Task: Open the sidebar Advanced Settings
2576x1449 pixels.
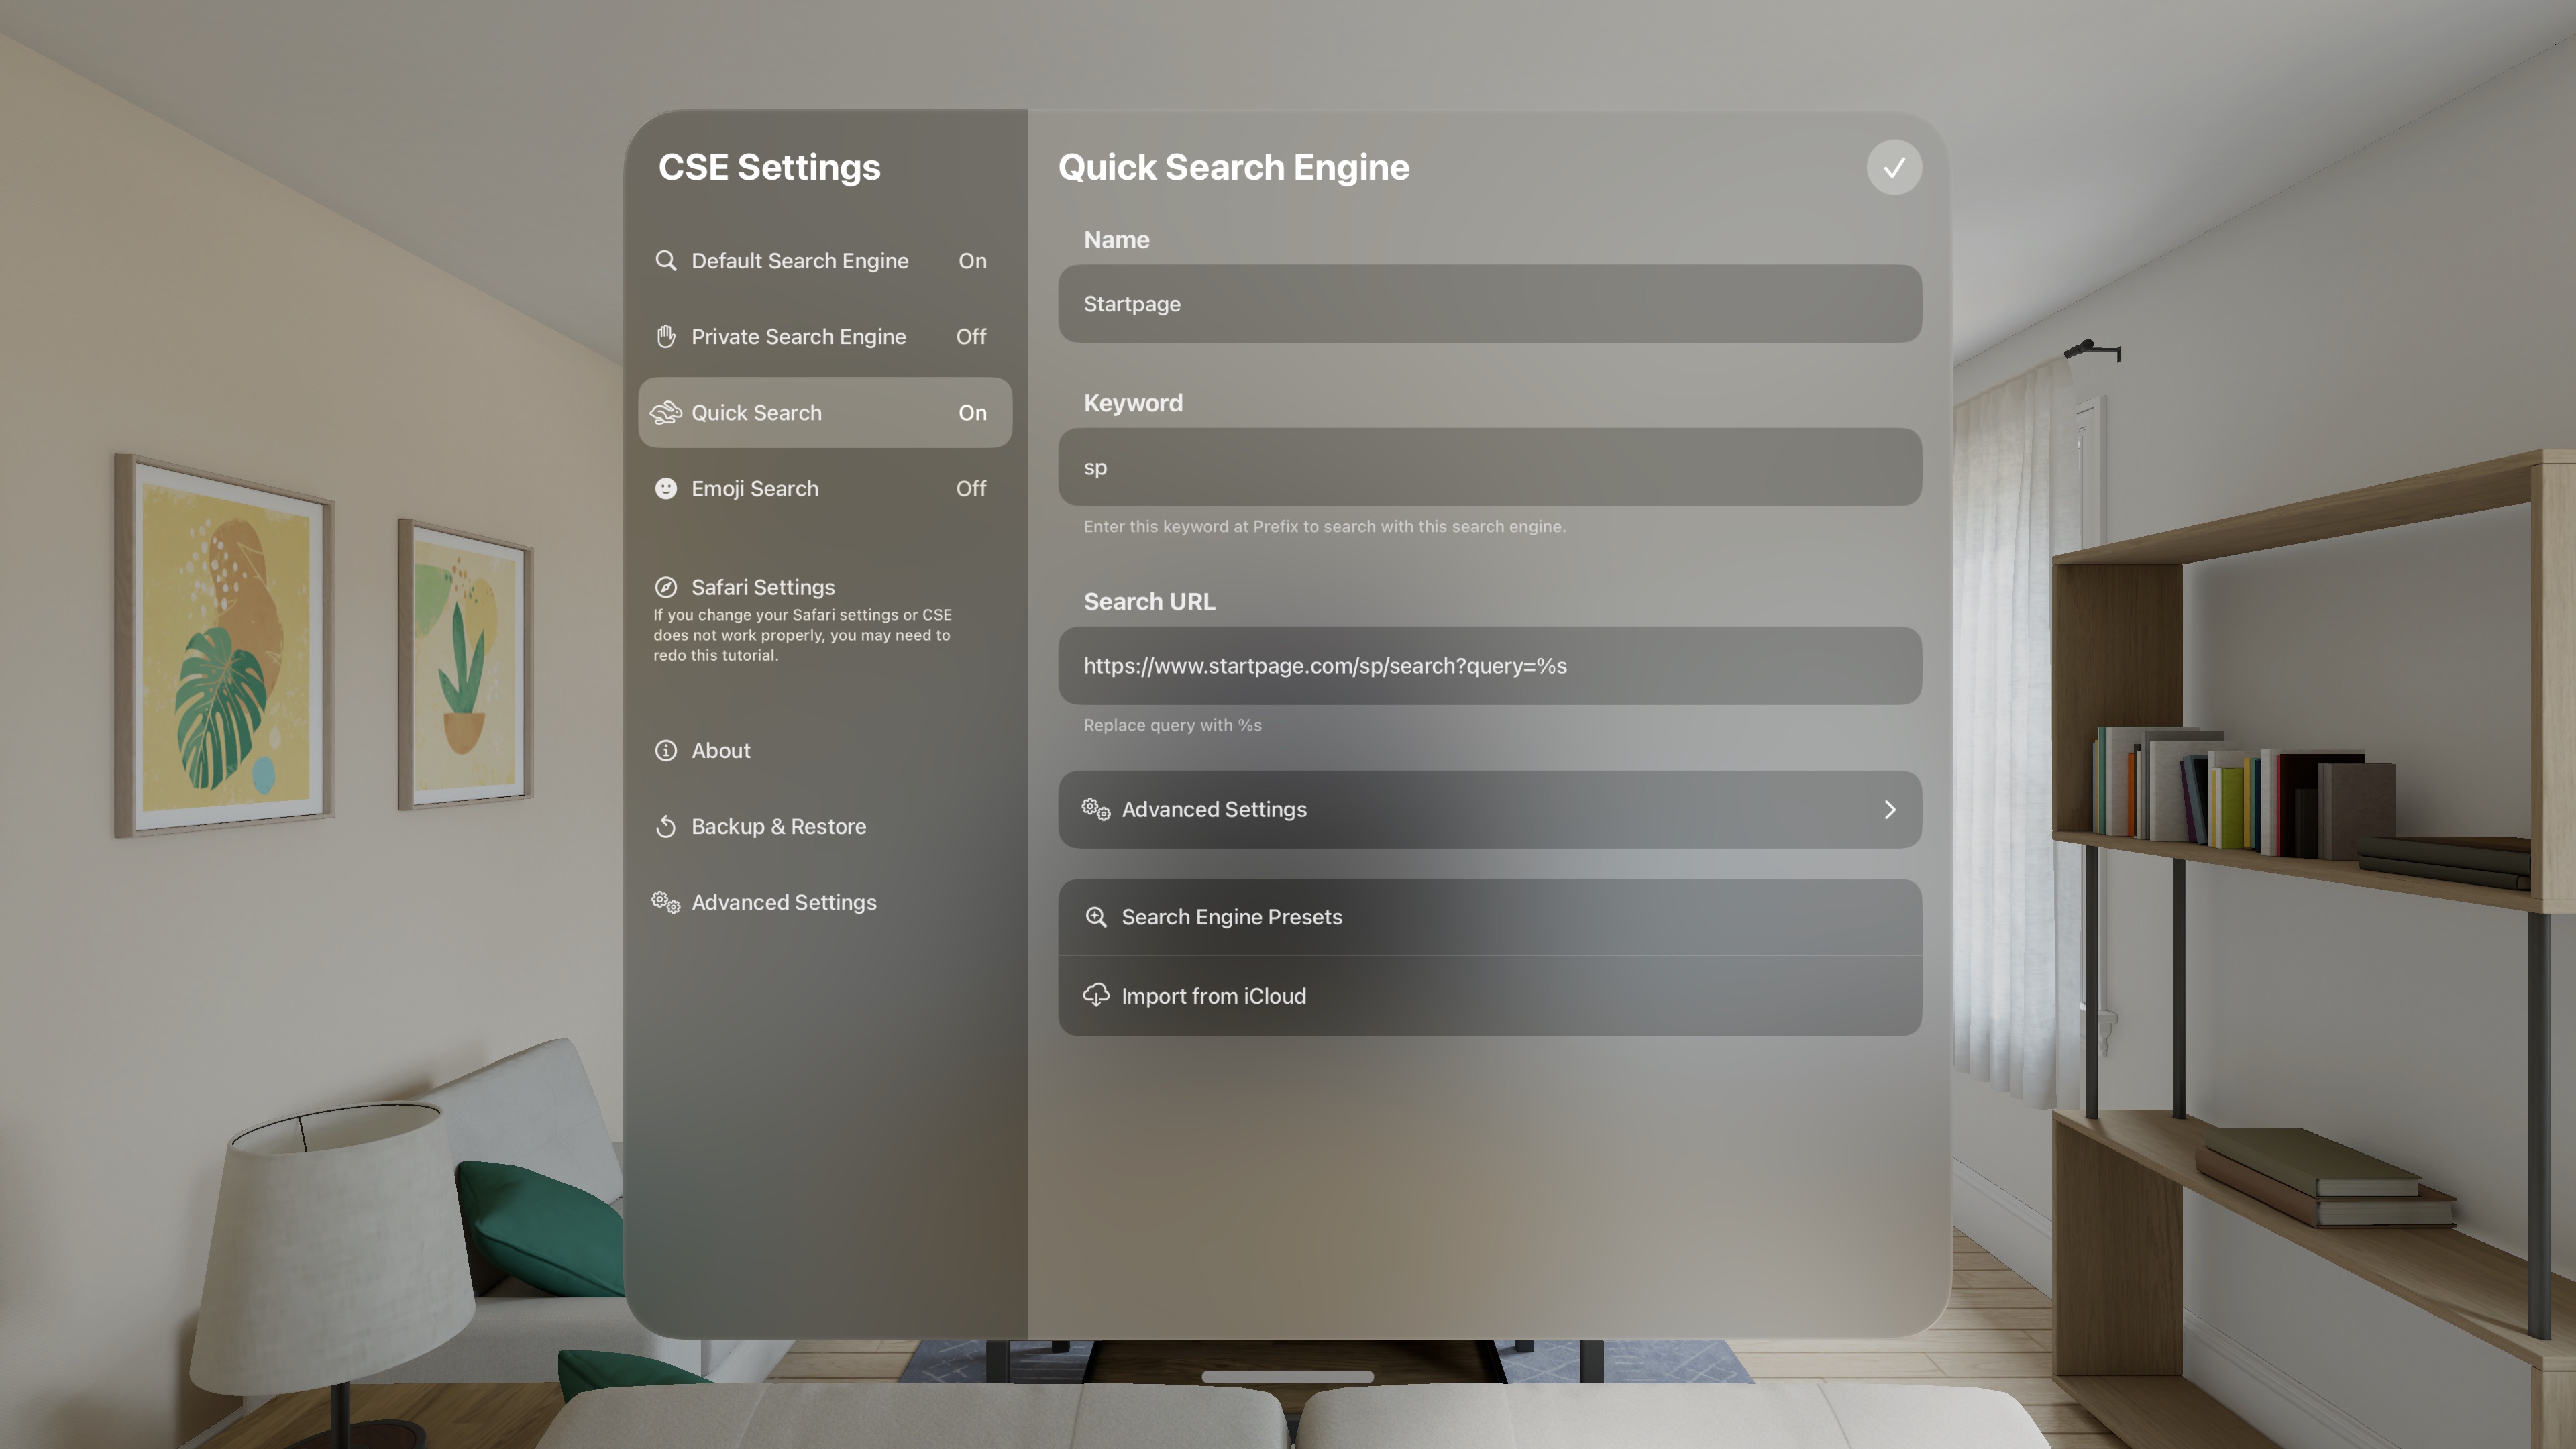Action: tap(825, 903)
